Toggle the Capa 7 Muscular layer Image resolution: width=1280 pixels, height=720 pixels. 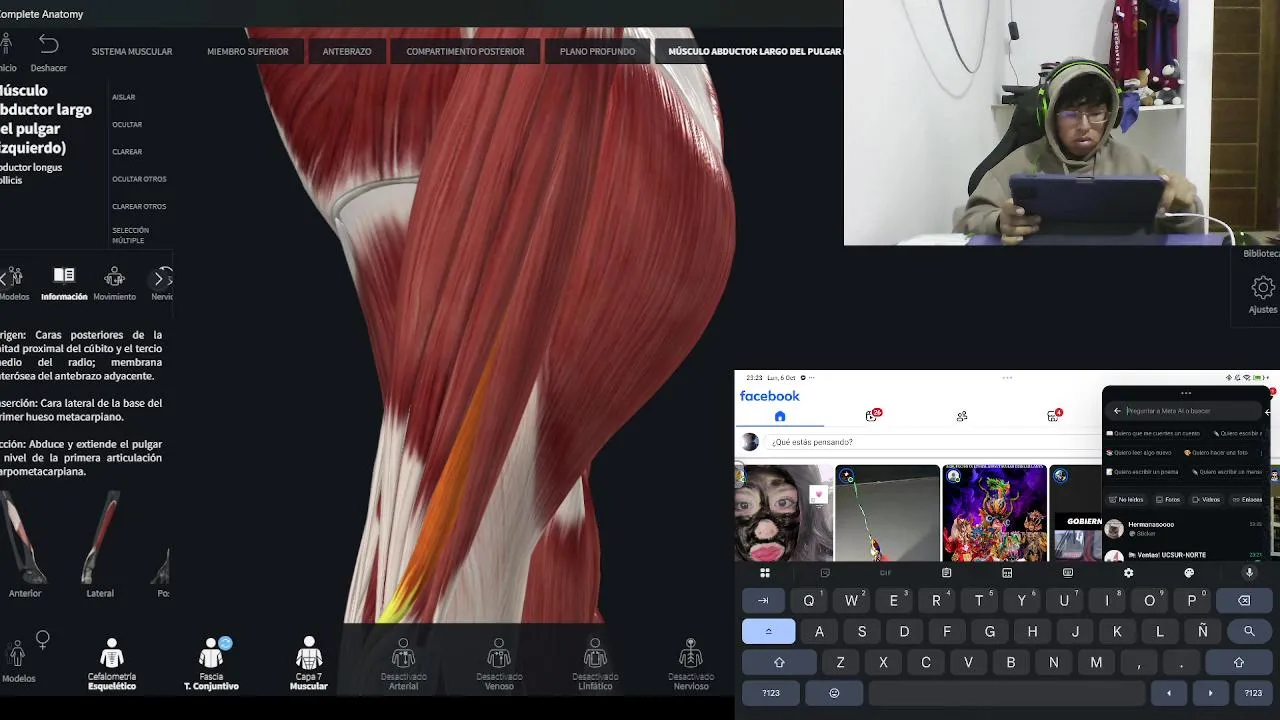tap(309, 665)
